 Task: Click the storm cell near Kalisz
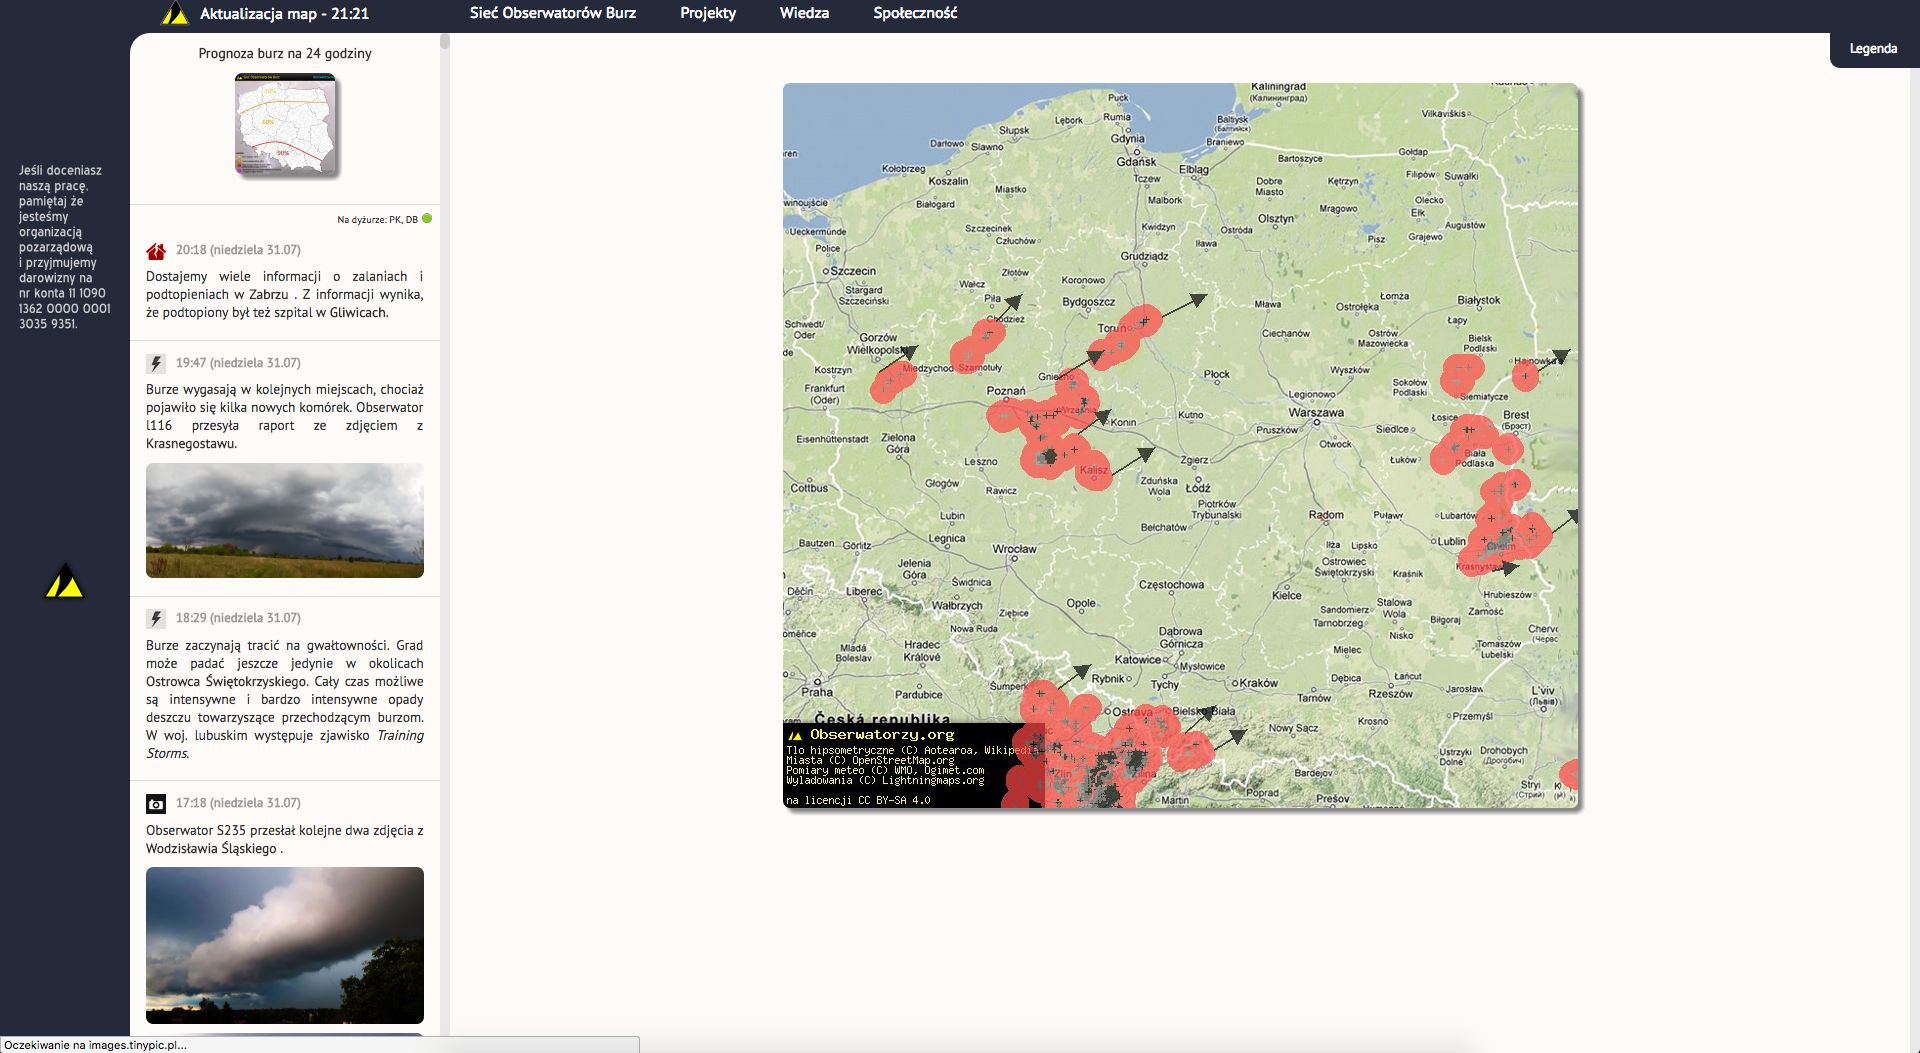pos(1093,471)
